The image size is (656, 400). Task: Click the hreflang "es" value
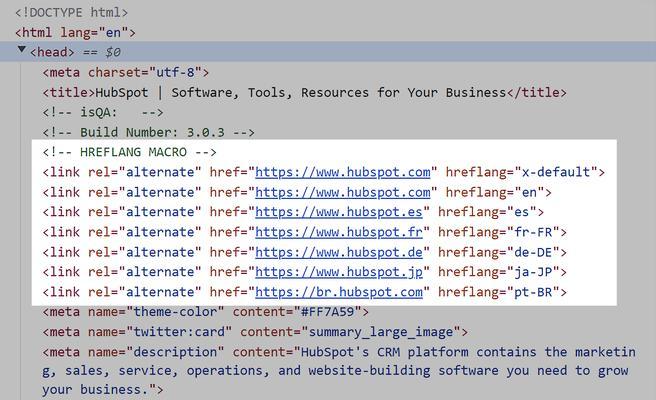click(522, 212)
